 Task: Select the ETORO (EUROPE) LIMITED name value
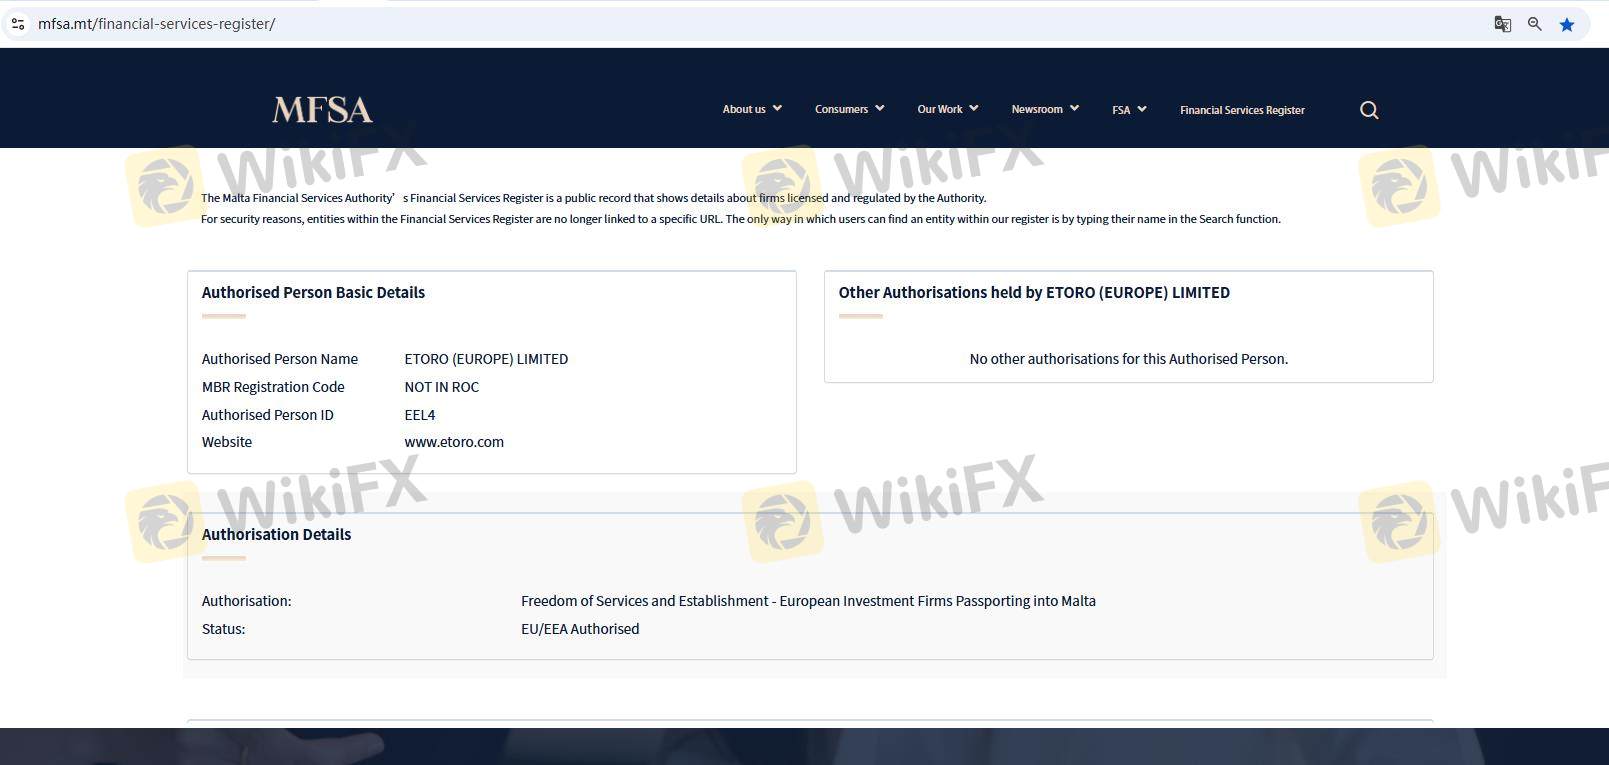(486, 359)
